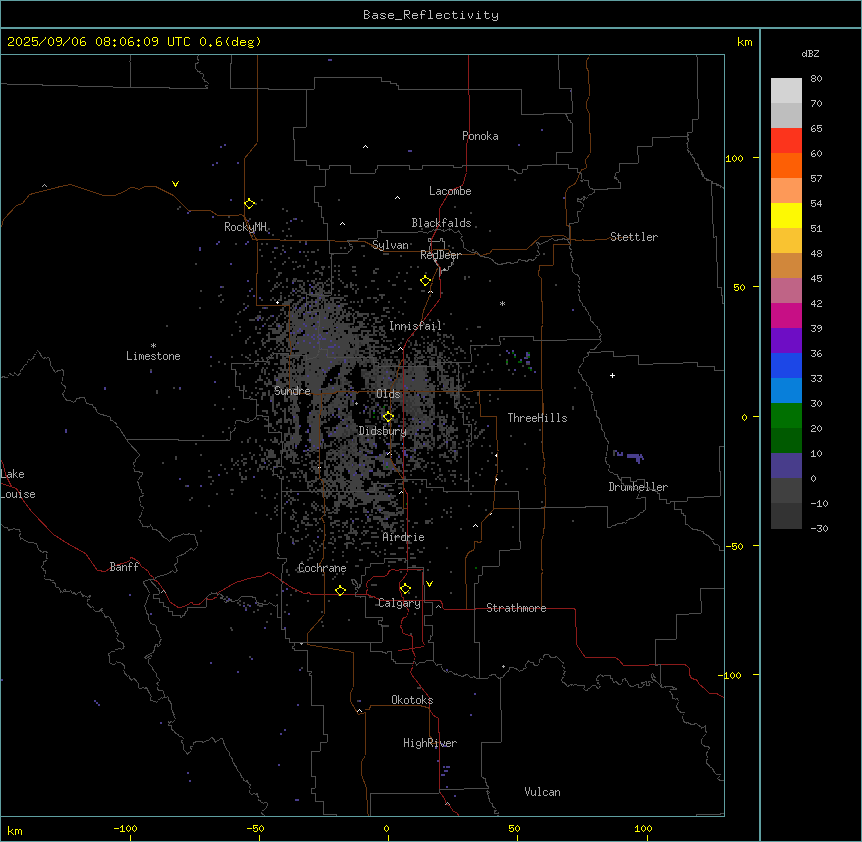
Task: Click the Ponoka city label
Action: [x=480, y=136]
